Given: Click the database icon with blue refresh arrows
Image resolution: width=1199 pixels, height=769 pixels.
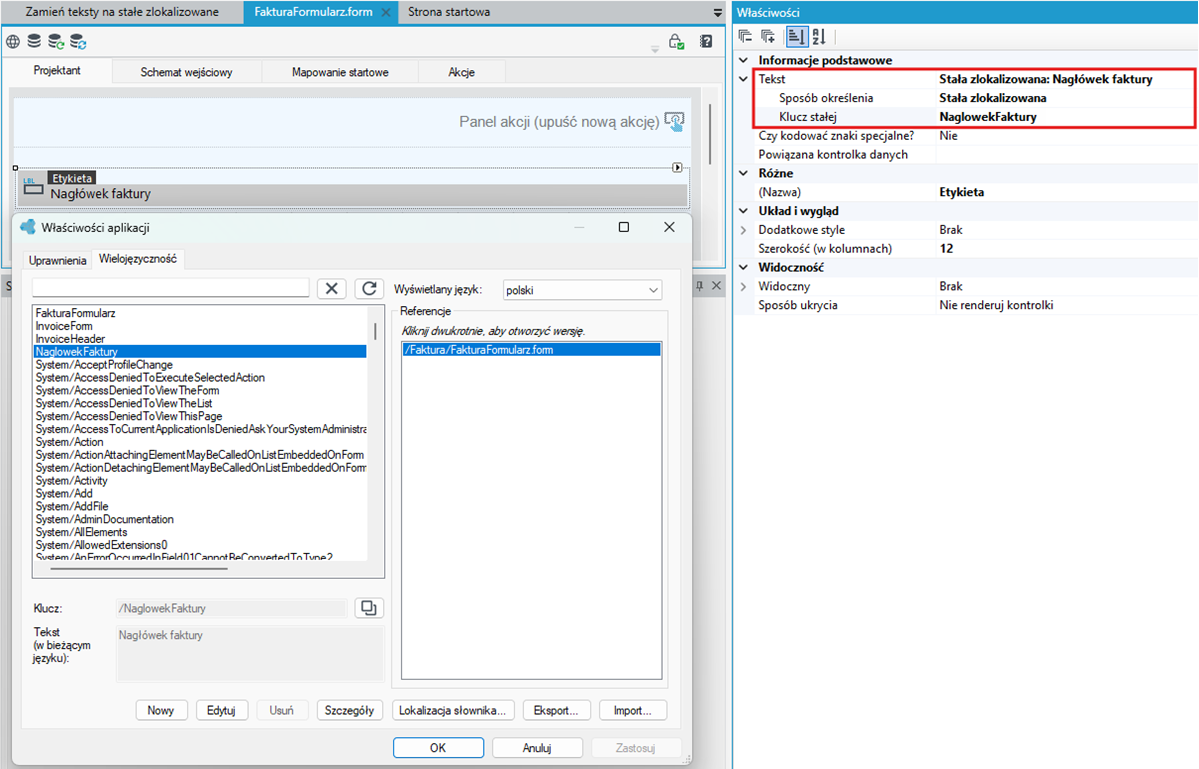Looking at the screenshot, I should pos(77,41).
